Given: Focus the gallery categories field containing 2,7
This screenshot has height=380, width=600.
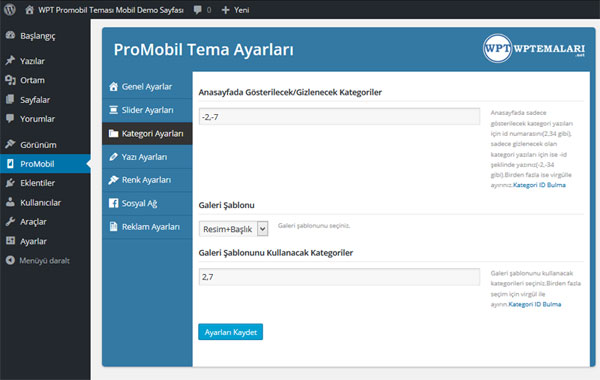Looking at the screenshot, I should (x=339, y=277).
